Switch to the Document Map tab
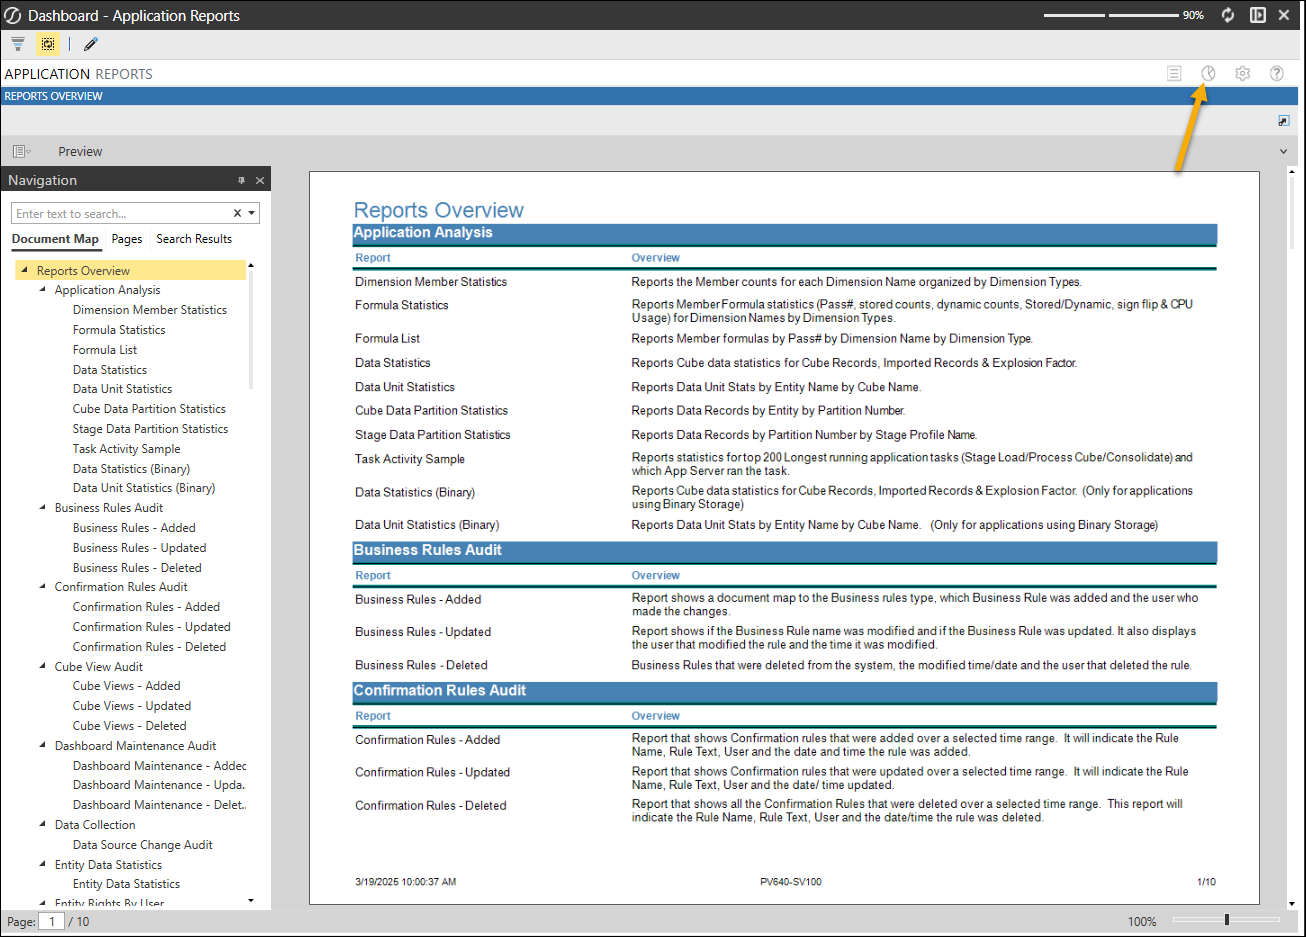Viewport: 1306px width, 937px height. [55, 239]
